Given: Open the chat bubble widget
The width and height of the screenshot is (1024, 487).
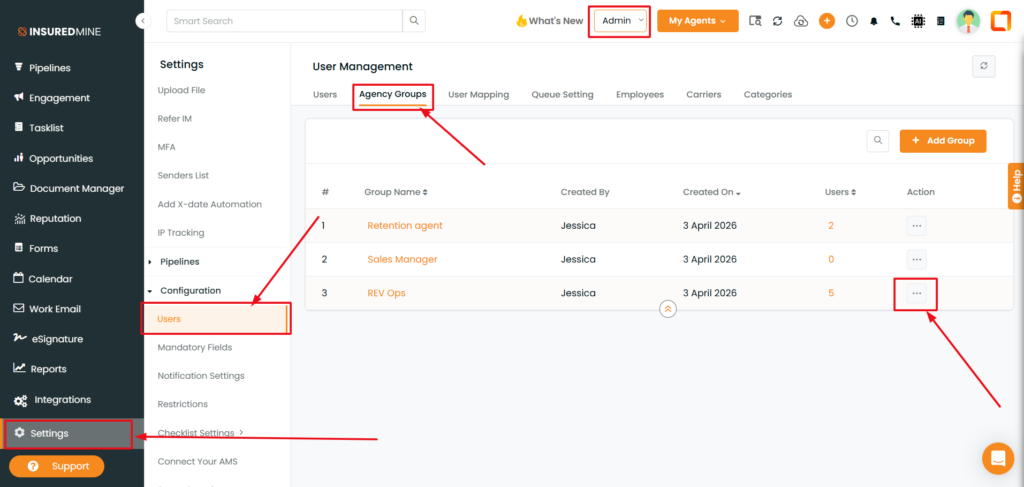Looking at the screenshot, I should click(x=997, y=458).
